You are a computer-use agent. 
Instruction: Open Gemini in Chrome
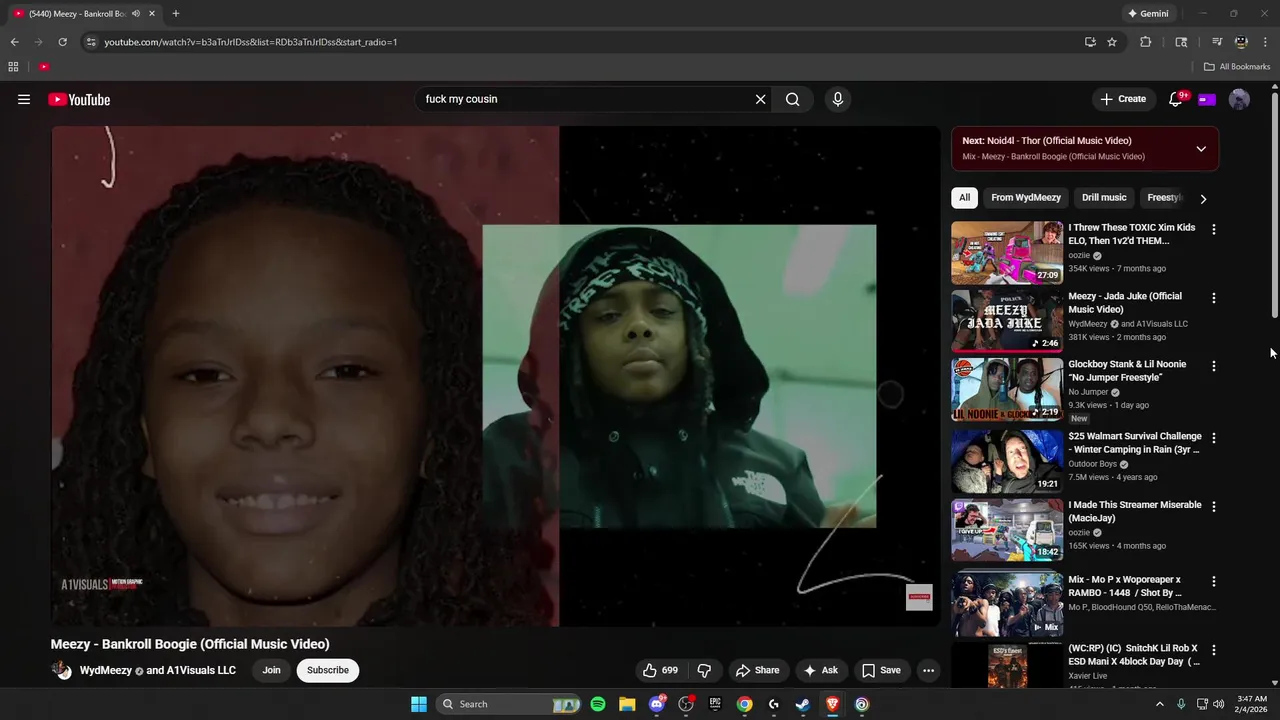tap(1148, 14)
